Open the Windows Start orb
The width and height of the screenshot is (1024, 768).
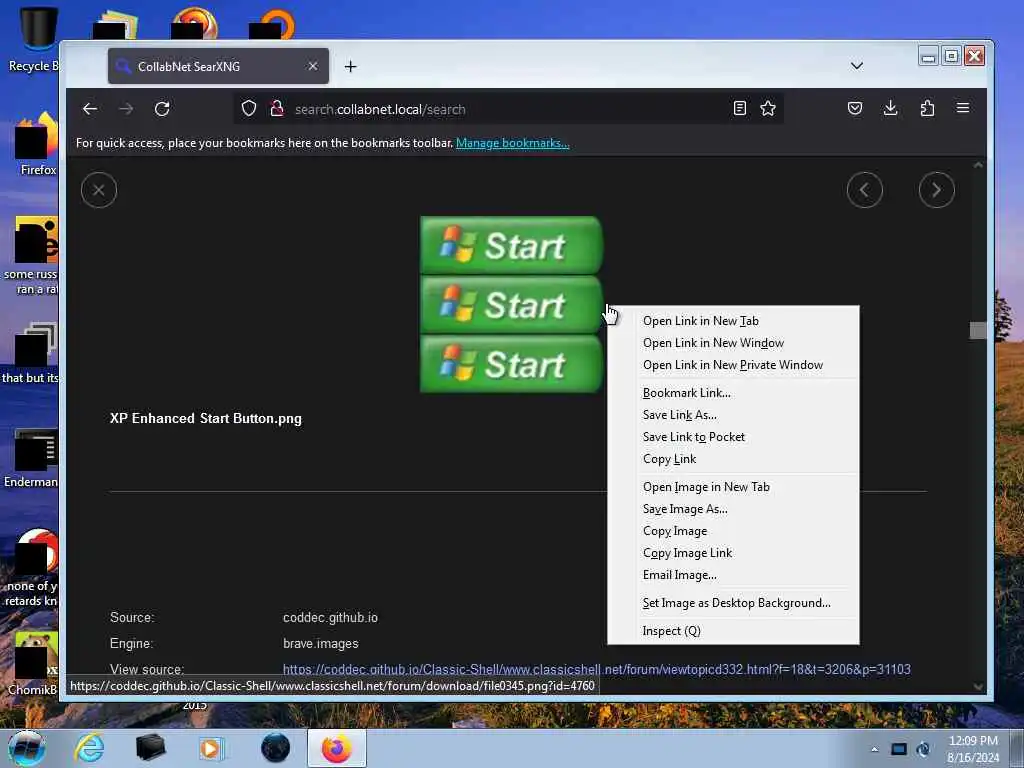[x=27, y=748]
